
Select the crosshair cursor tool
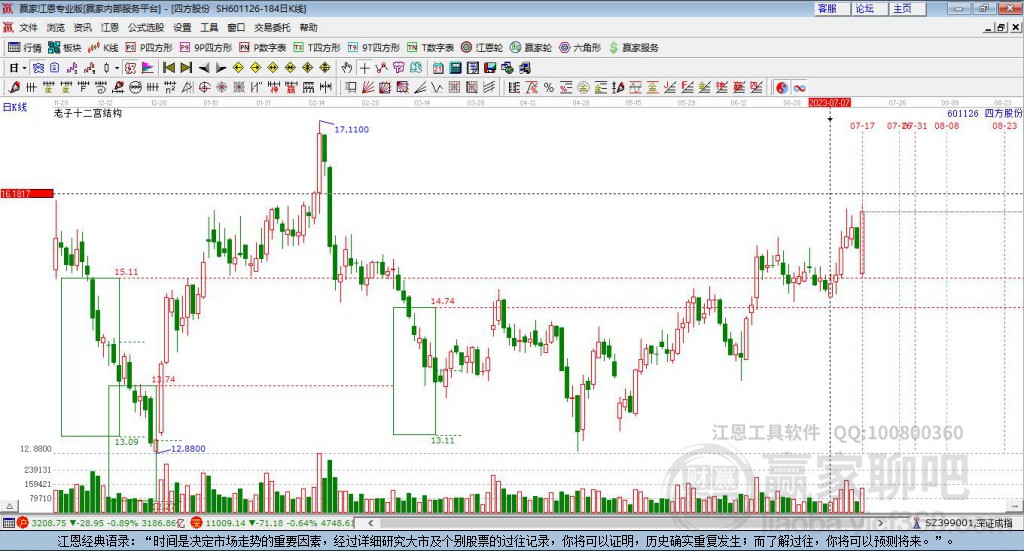tap(365, 68)
